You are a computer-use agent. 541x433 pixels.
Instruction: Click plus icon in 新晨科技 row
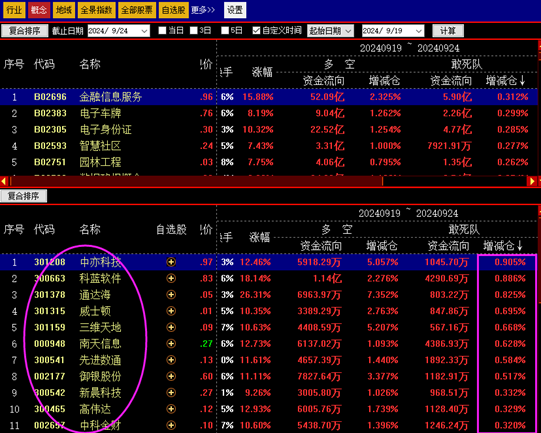click(x=171, y=393)
